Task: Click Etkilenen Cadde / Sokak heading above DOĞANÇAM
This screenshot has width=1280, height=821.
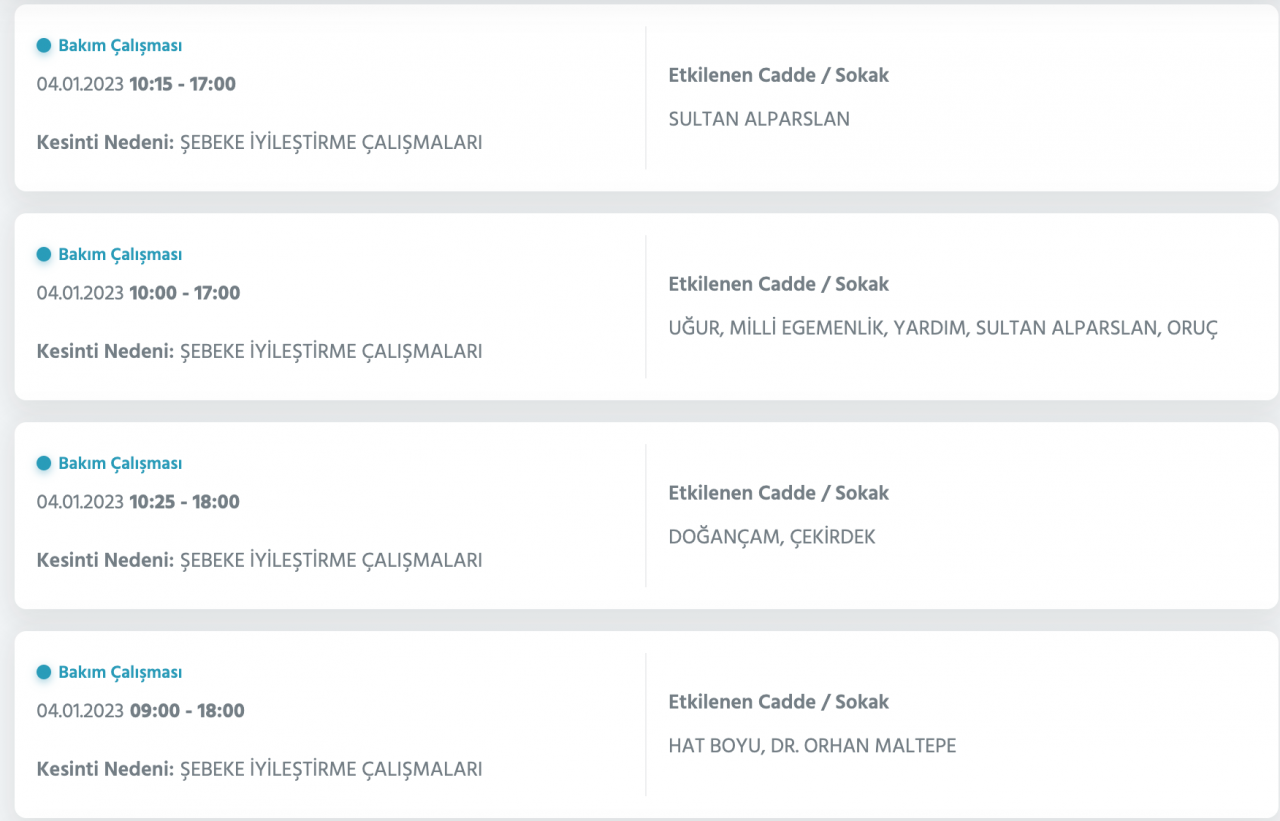Action: 778,493
